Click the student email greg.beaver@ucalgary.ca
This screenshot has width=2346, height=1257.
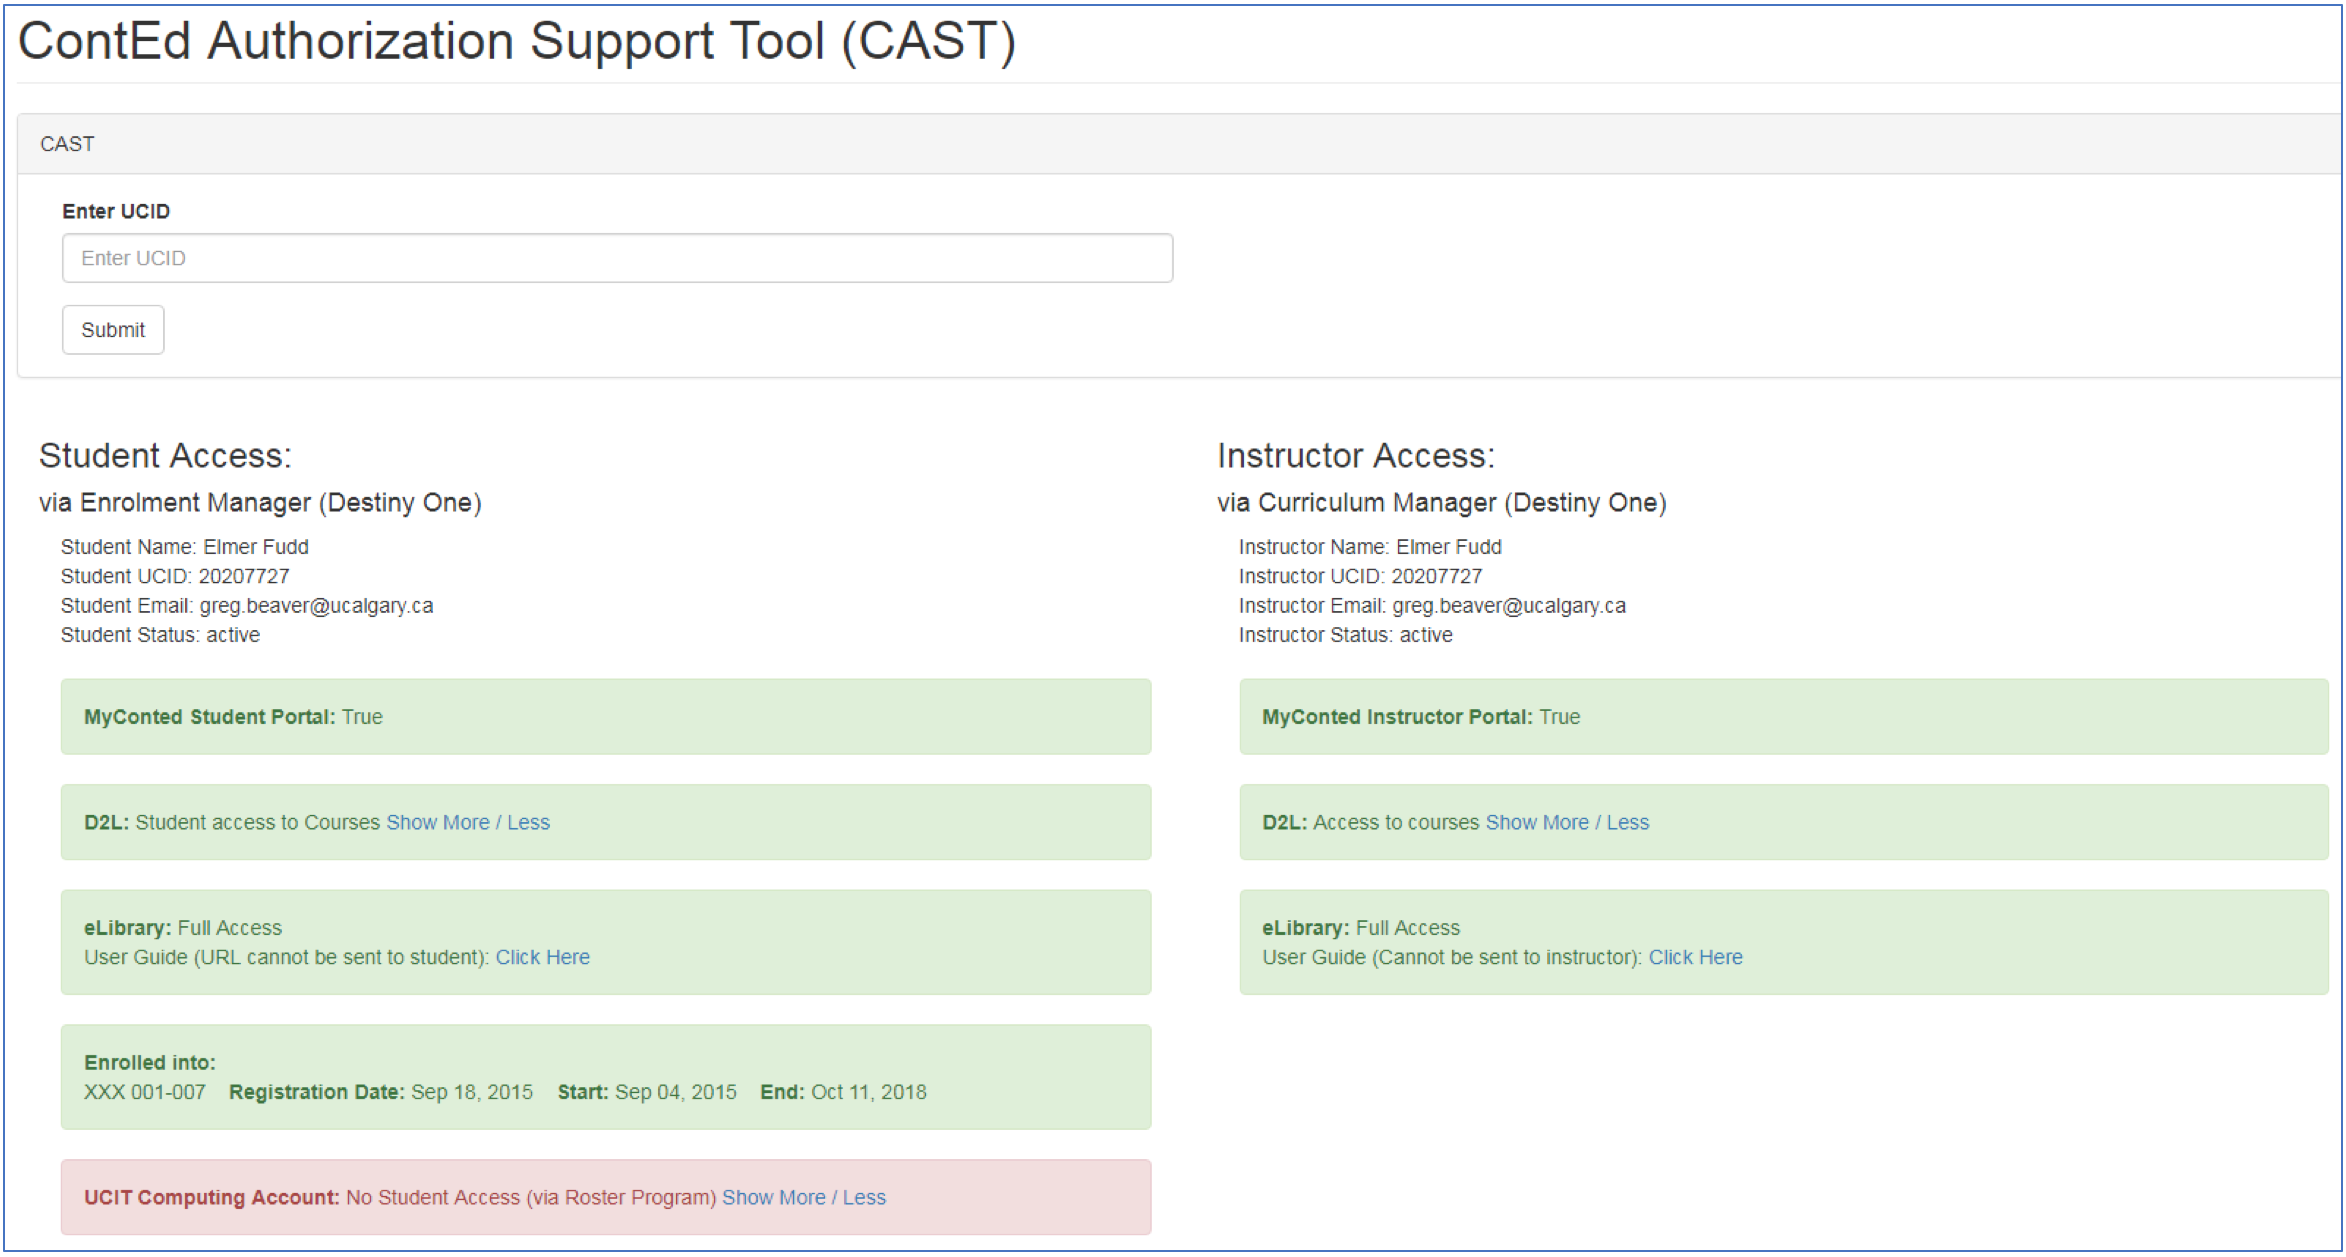pyautogui.click(x=316, y=606)
